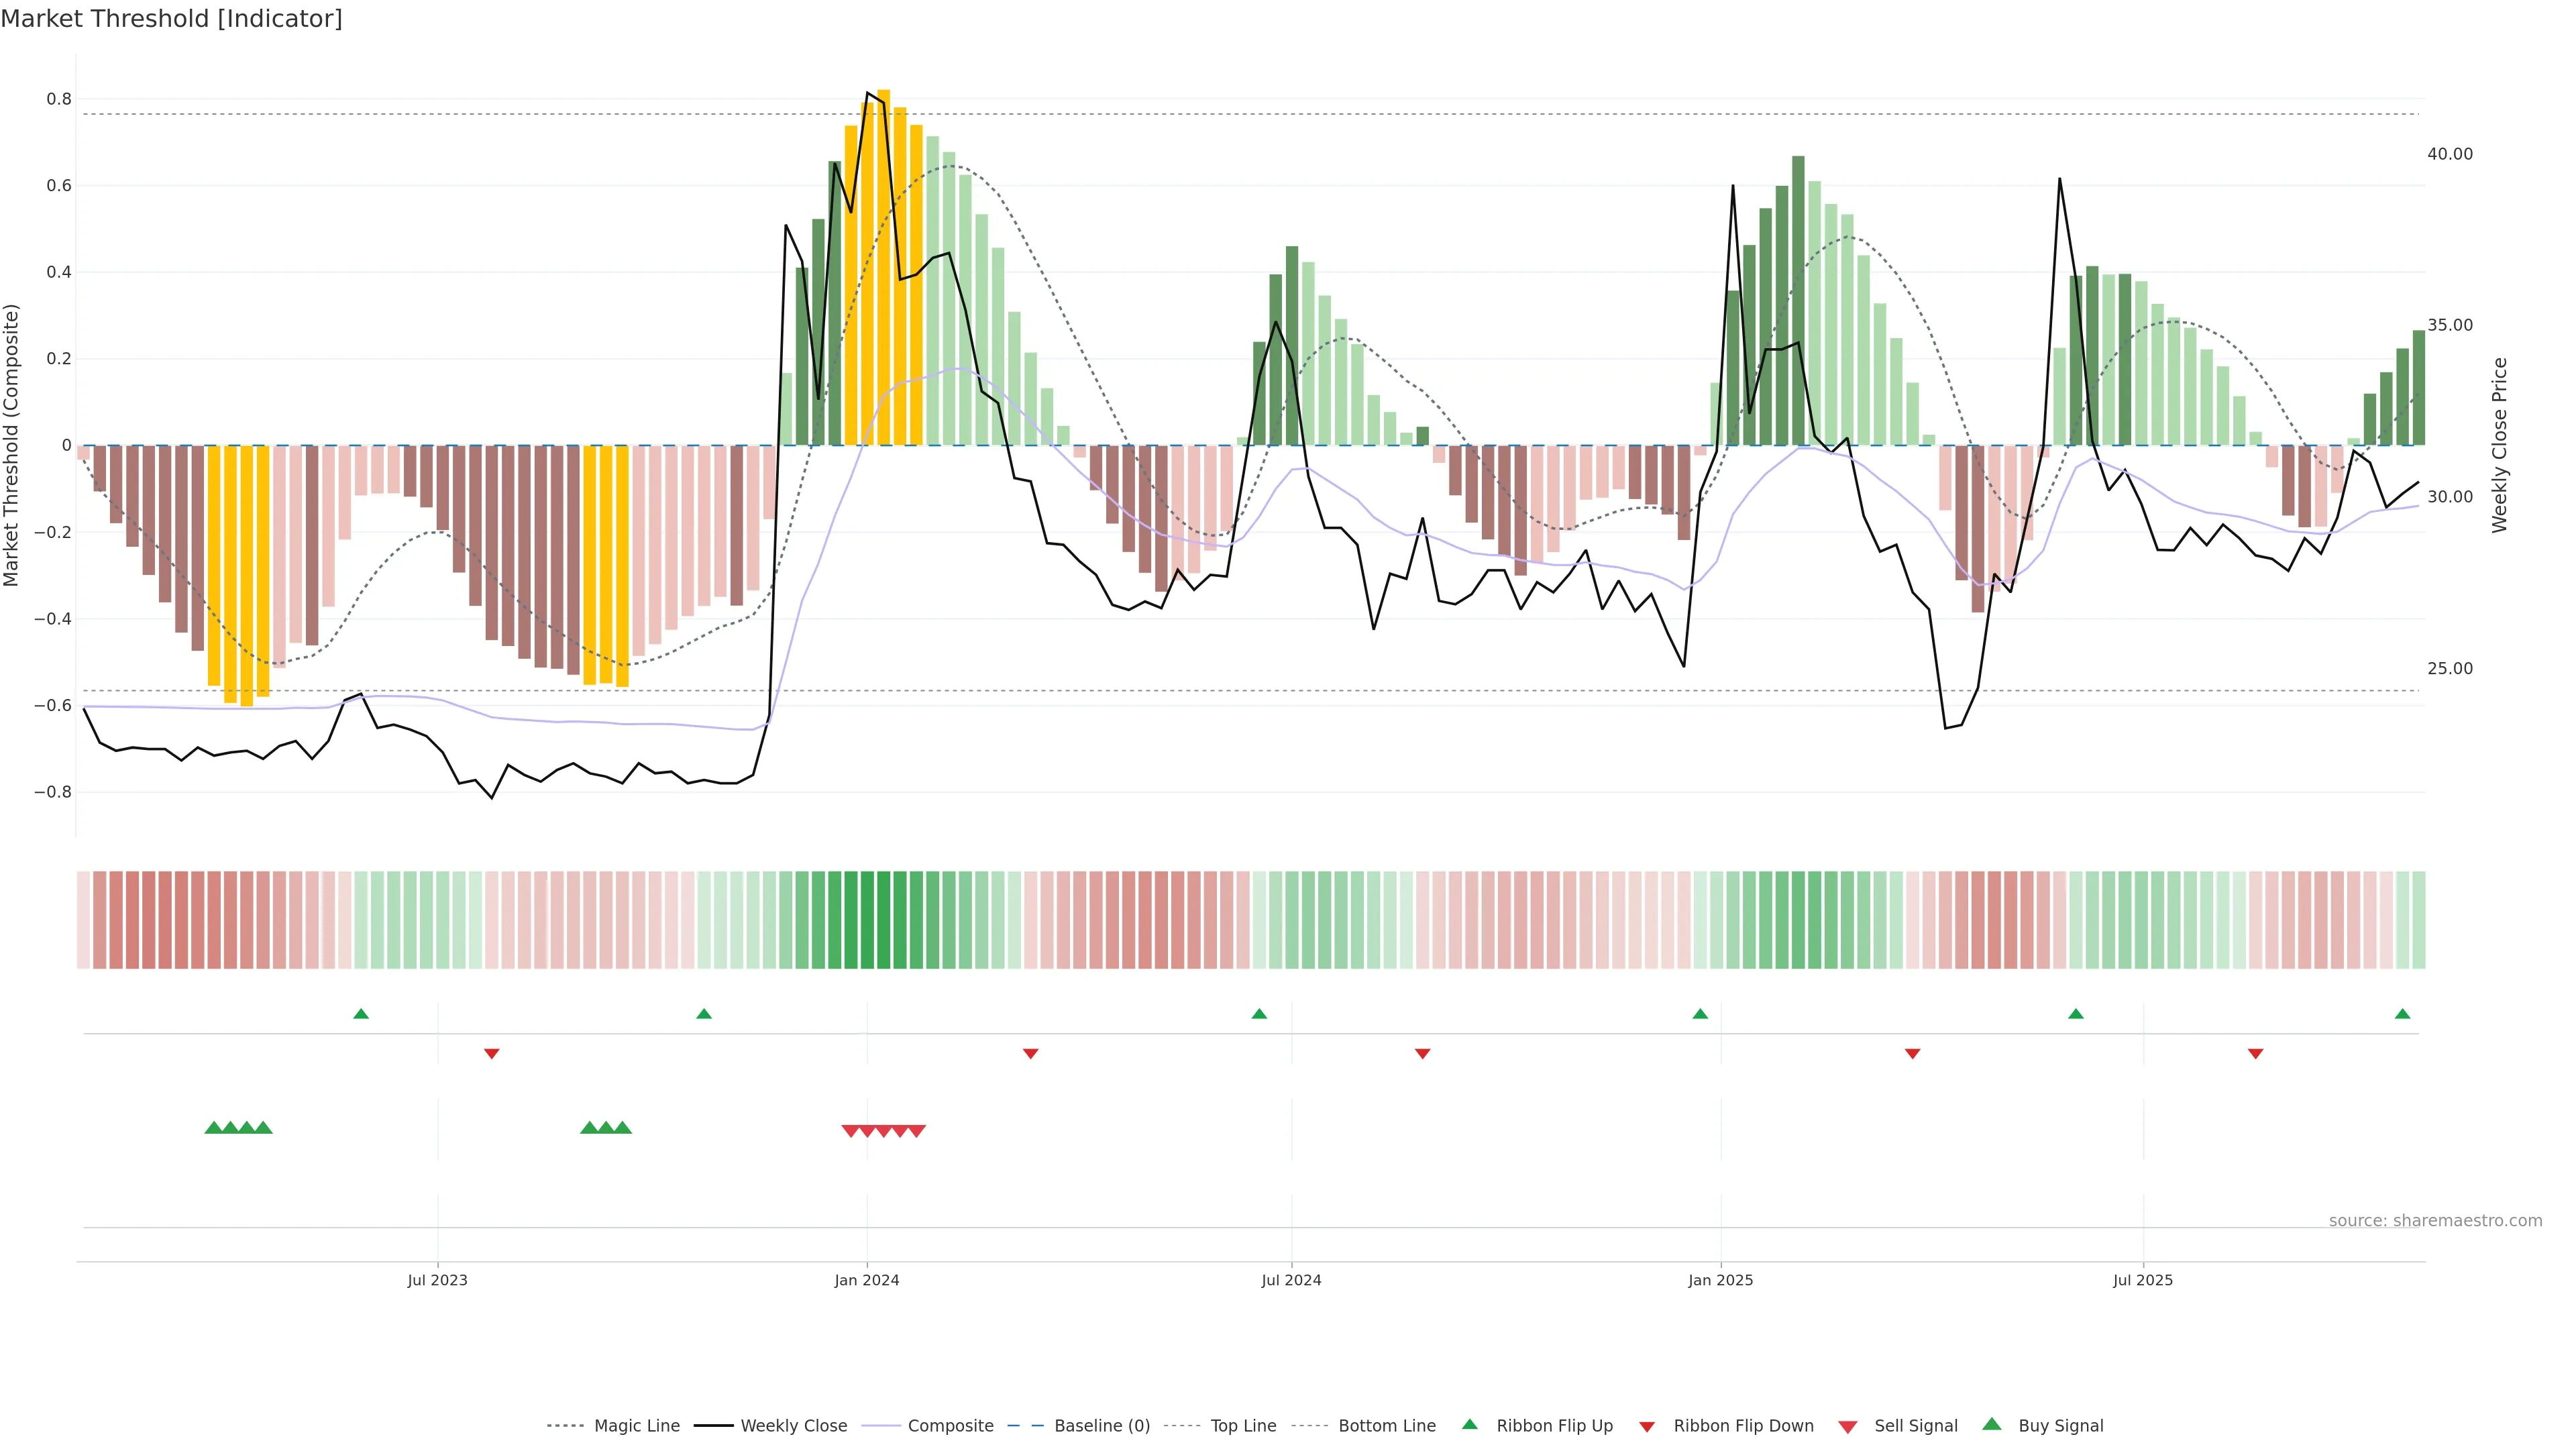Click the source: sharemaestro.com text
2576x1449 pixels.
(x=2435, y=1221)
